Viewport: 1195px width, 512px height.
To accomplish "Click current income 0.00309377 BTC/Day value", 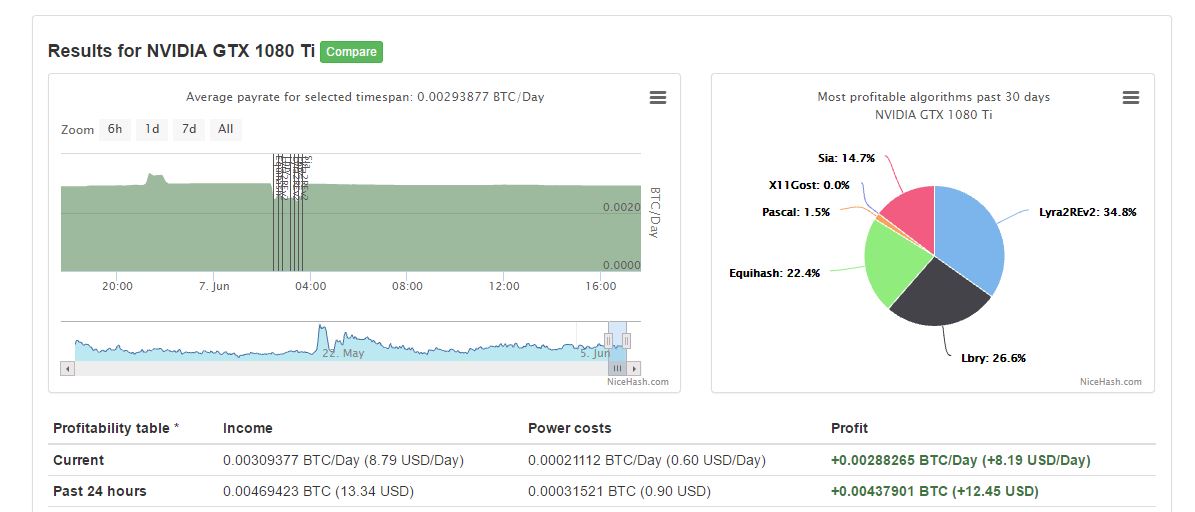I will point(343,460).
